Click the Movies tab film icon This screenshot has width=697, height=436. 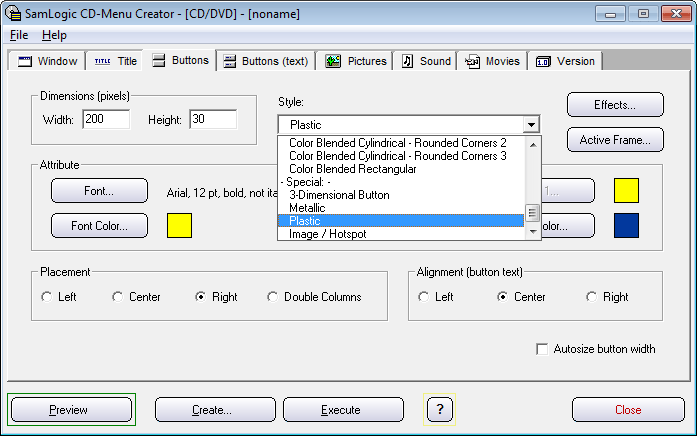click(472, 61)
